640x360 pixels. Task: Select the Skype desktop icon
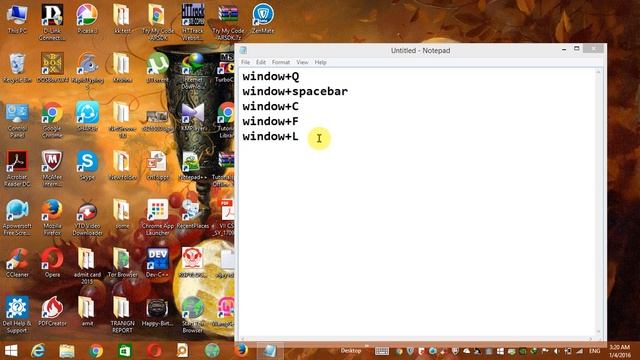pyautogui.click(x=87, y=165)
